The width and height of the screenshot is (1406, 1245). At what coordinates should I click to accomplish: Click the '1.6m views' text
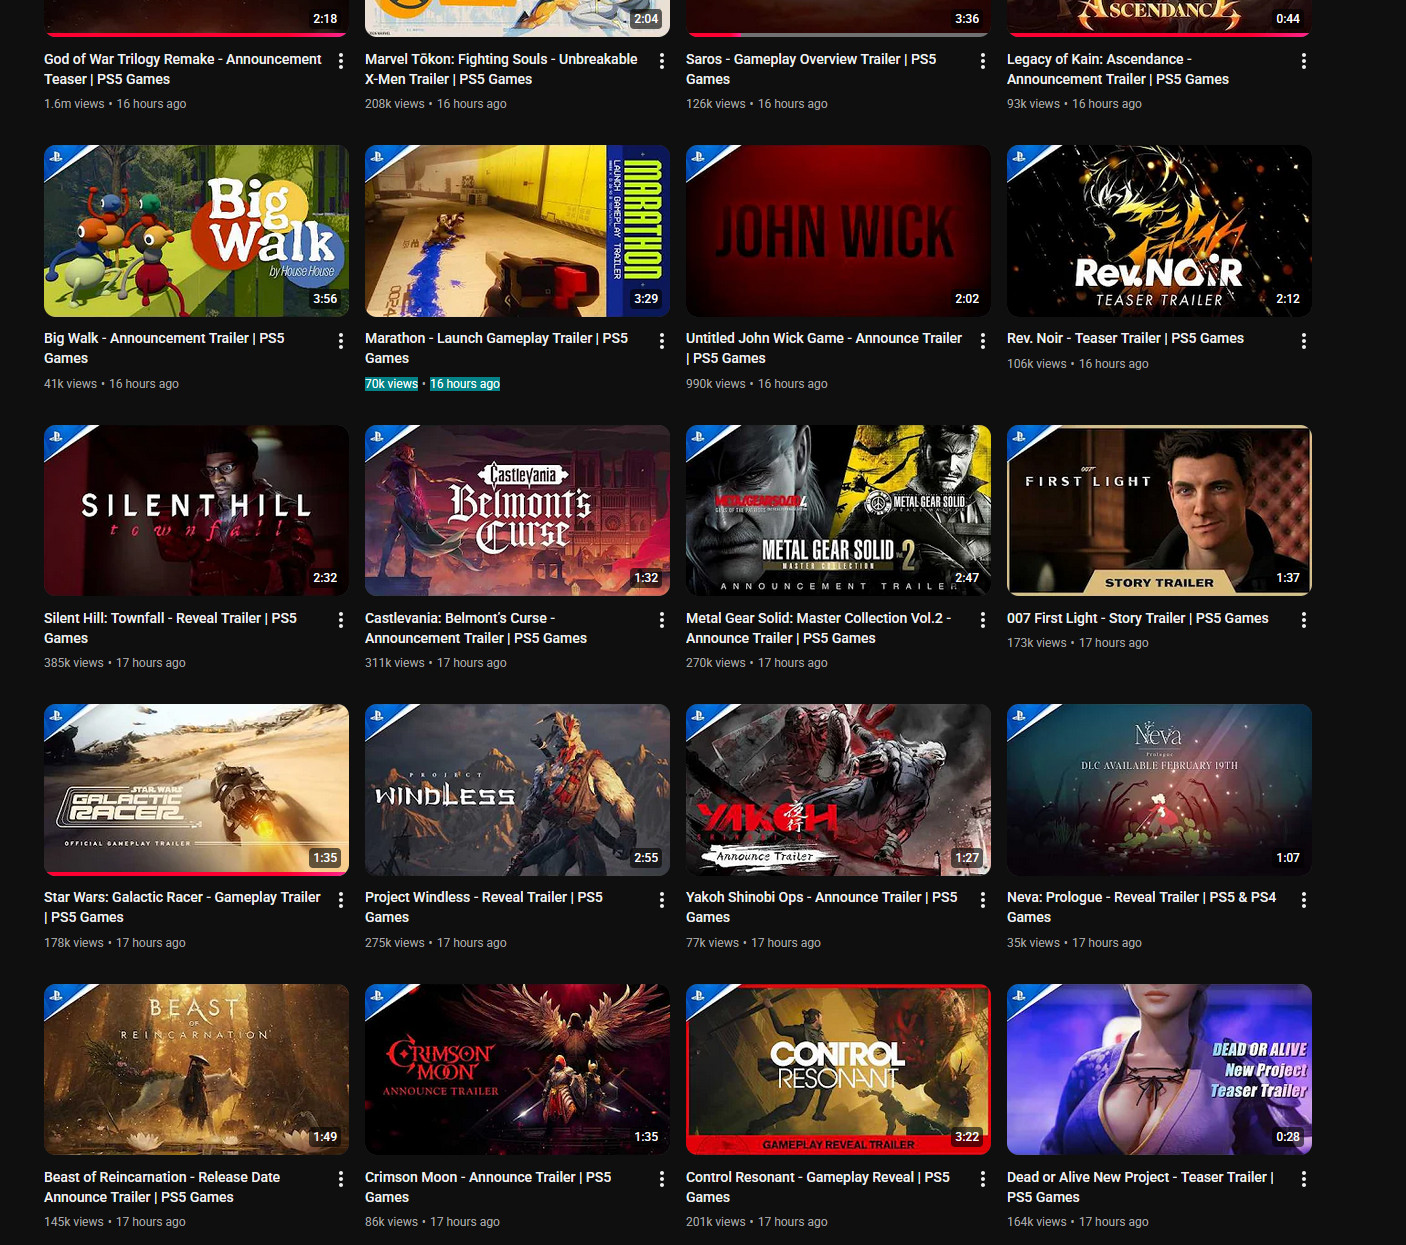point(74,104)
